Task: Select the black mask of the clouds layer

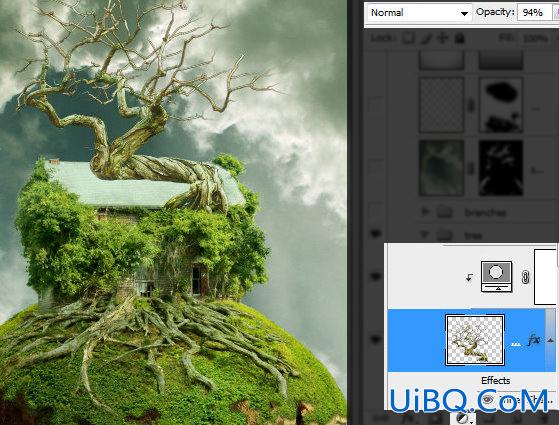Action: coord(501,168)
